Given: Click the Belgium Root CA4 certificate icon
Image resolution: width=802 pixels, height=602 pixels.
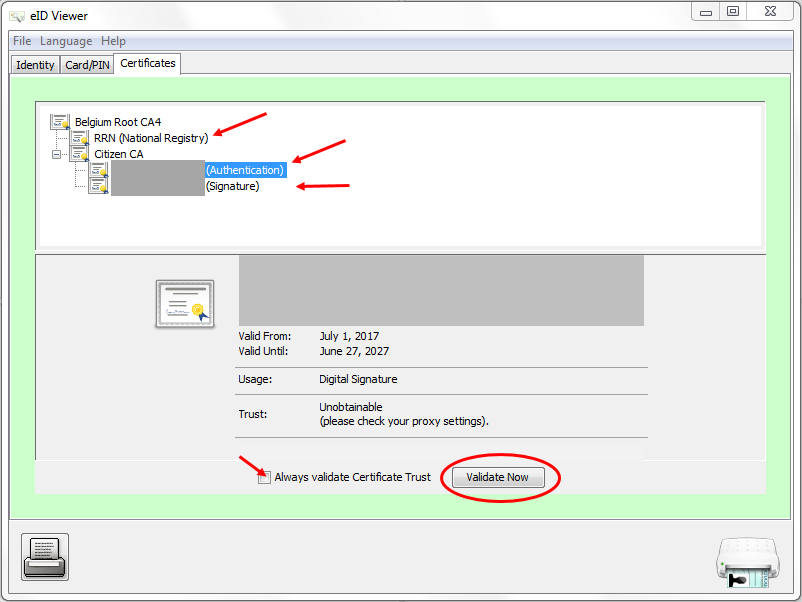Looking at the screenshot, I should point(60,122).
